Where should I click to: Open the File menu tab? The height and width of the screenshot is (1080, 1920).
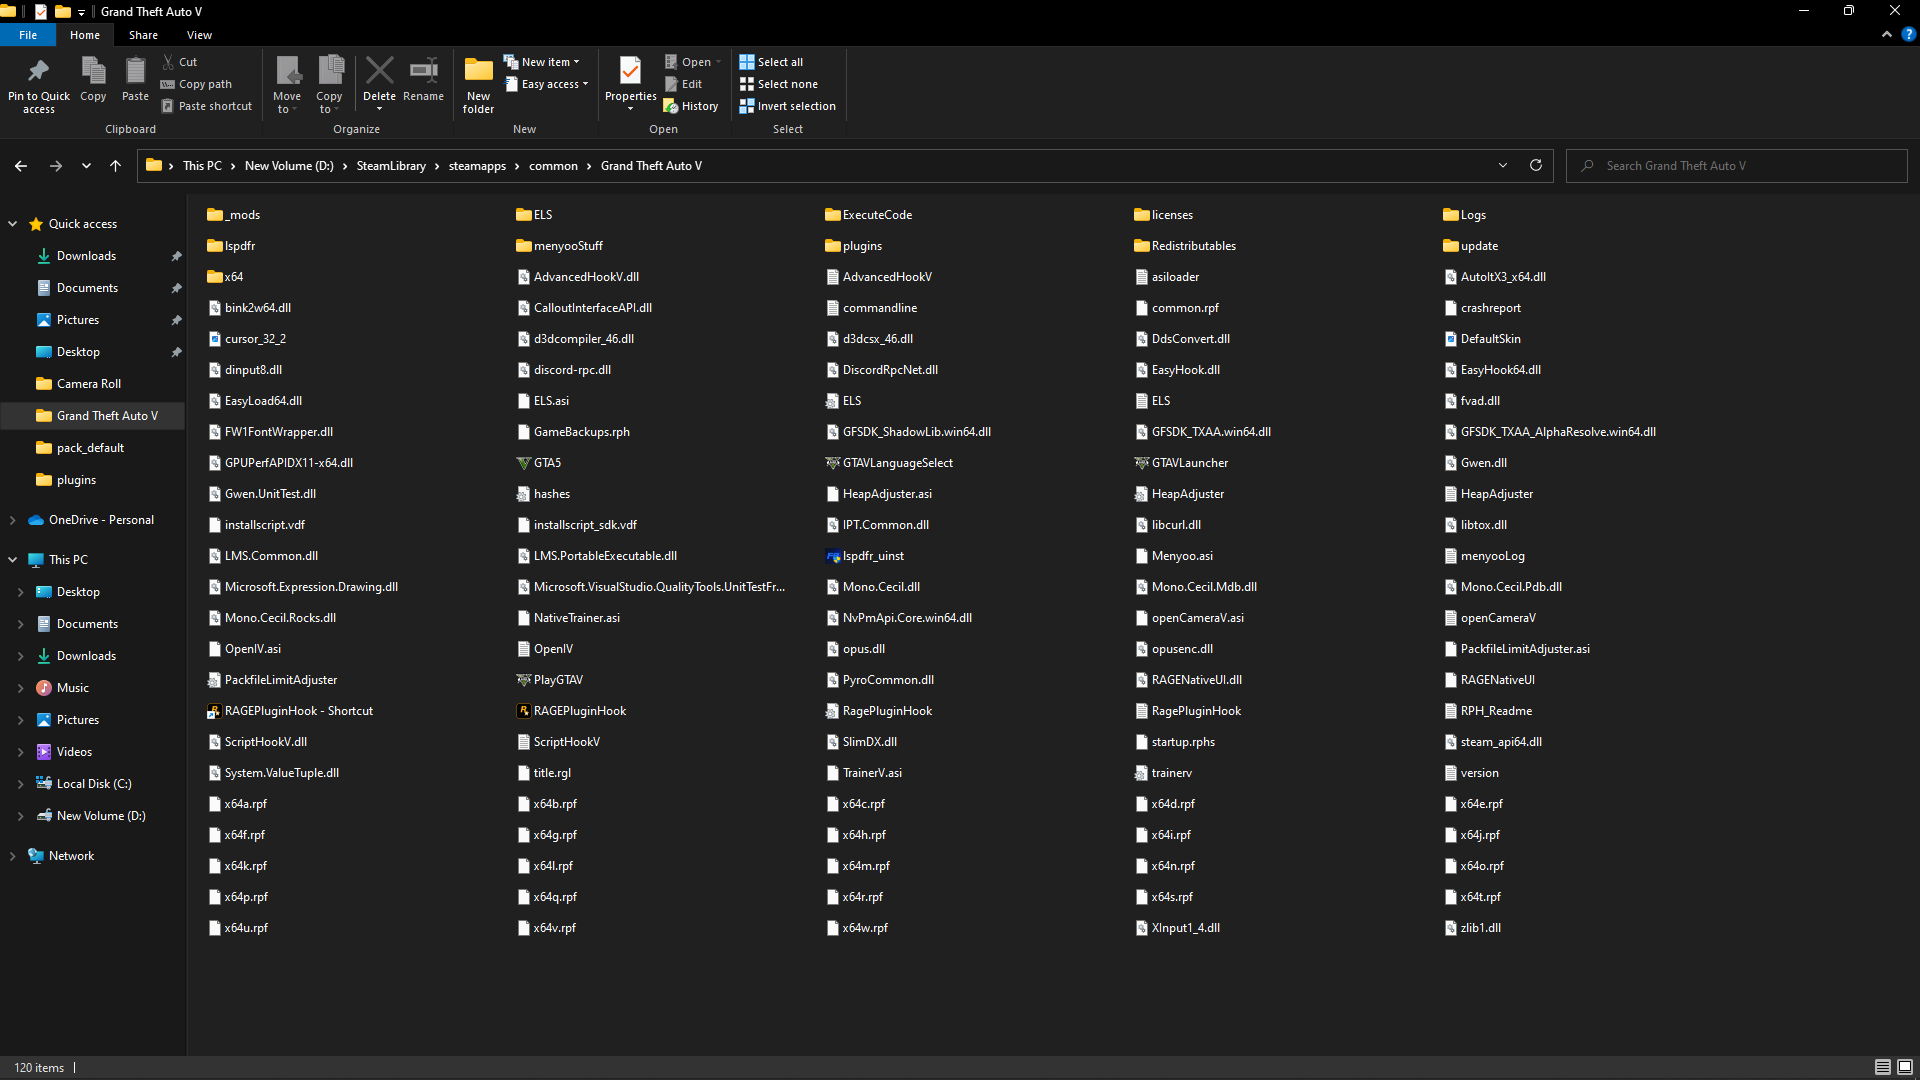point(28,35)
